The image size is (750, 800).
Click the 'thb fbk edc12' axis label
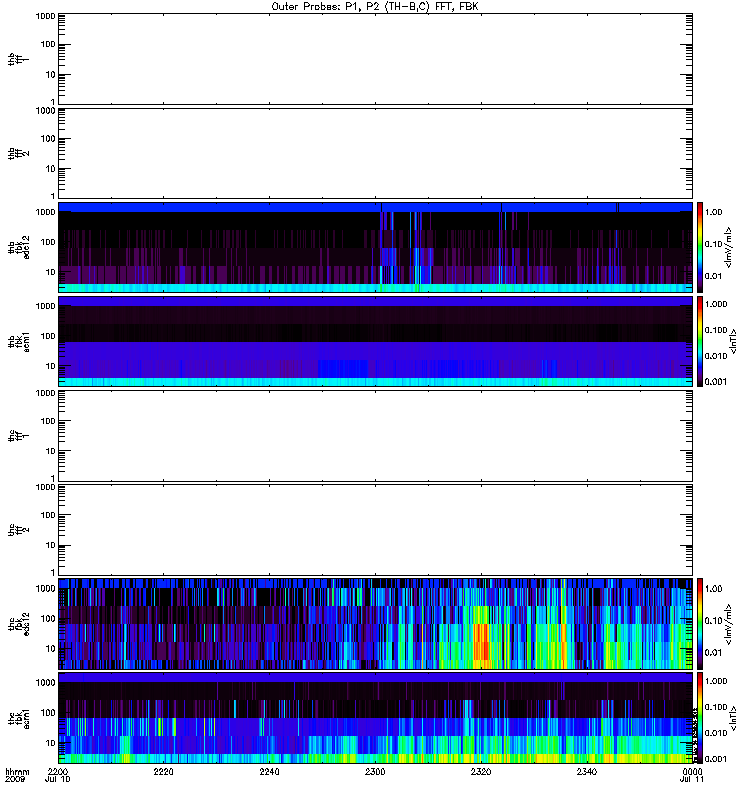19,247
